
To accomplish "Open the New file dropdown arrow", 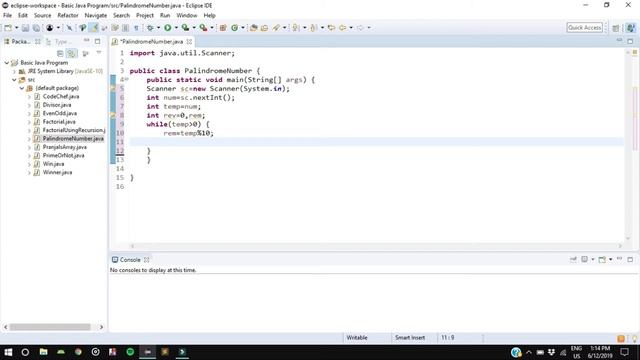I will 16,28.
